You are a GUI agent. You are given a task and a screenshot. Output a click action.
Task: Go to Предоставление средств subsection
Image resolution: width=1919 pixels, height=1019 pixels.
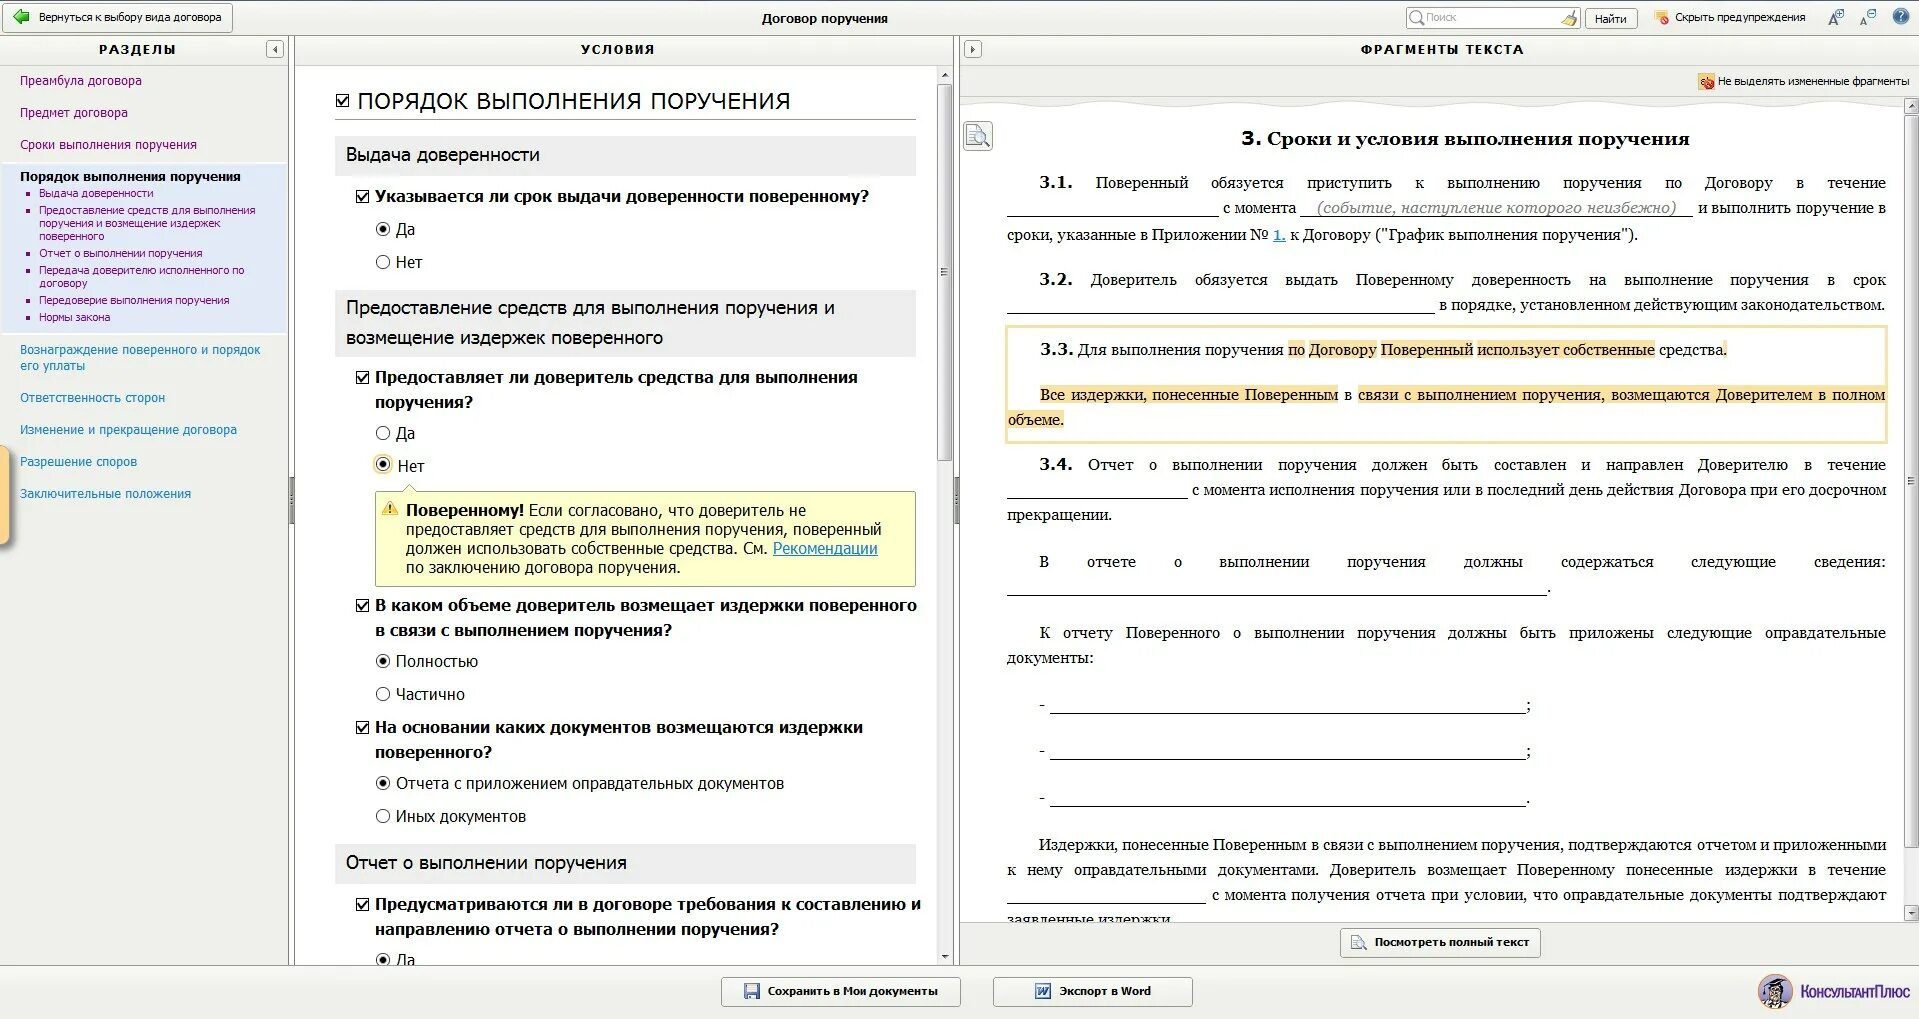point(147,223)
